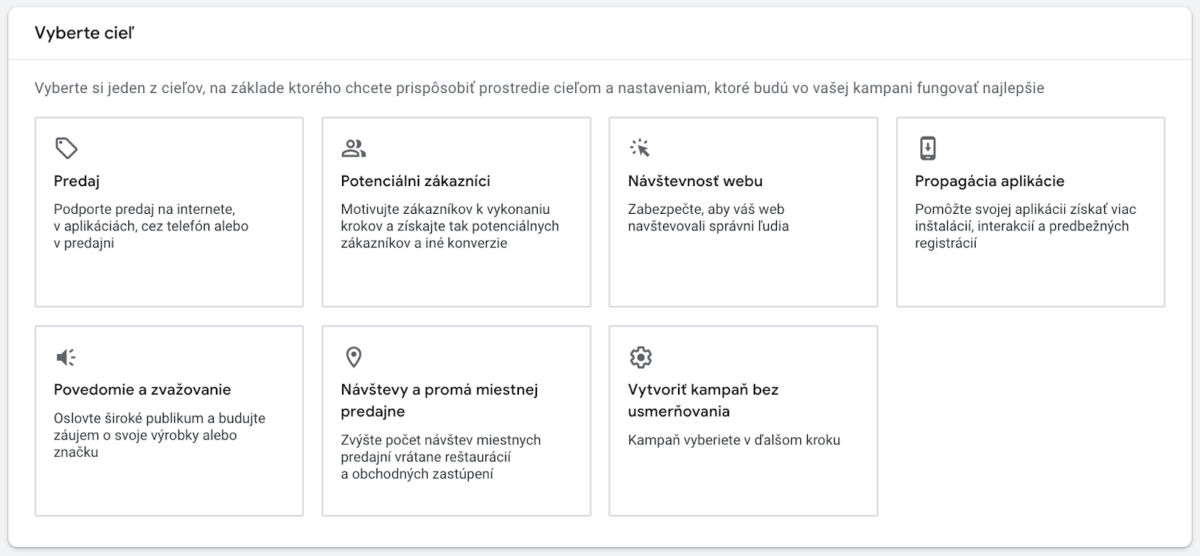Click the gear icon for campaign without guidance
The height and width of the screenshot is (556, 1200).
point(640,357)
